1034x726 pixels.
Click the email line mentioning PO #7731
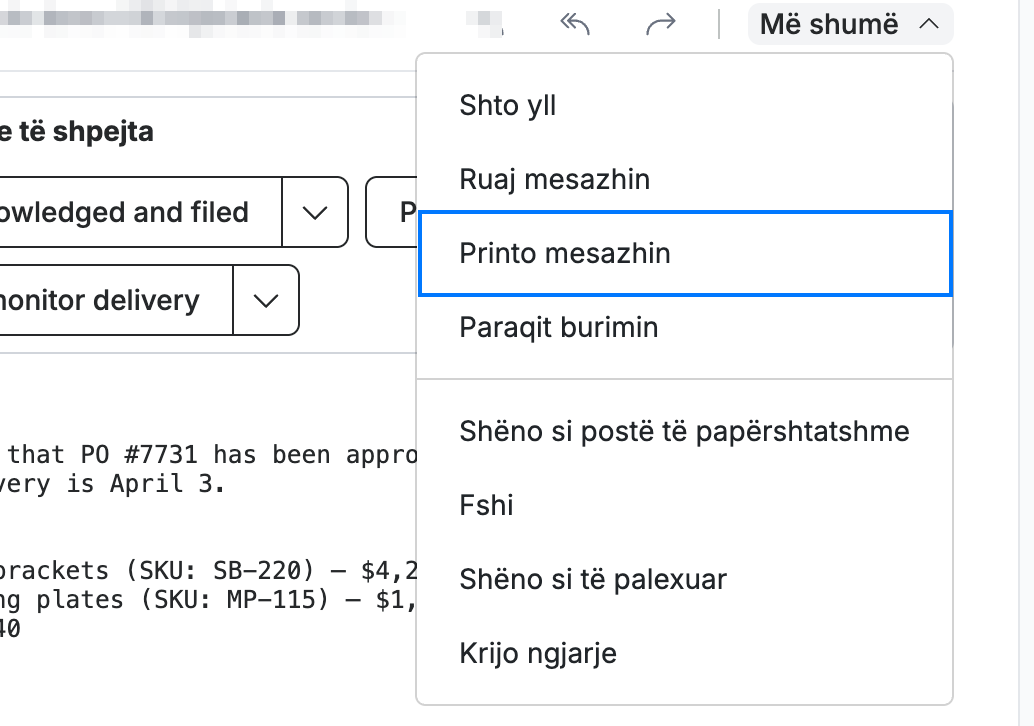coord(208,455)
